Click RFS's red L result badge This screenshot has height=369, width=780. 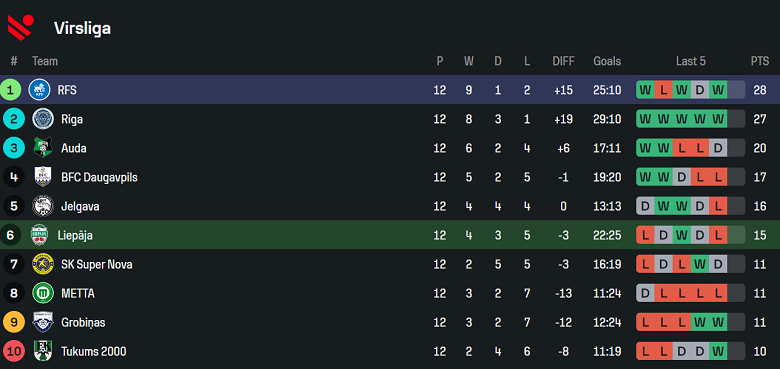(x=663, y=90)
